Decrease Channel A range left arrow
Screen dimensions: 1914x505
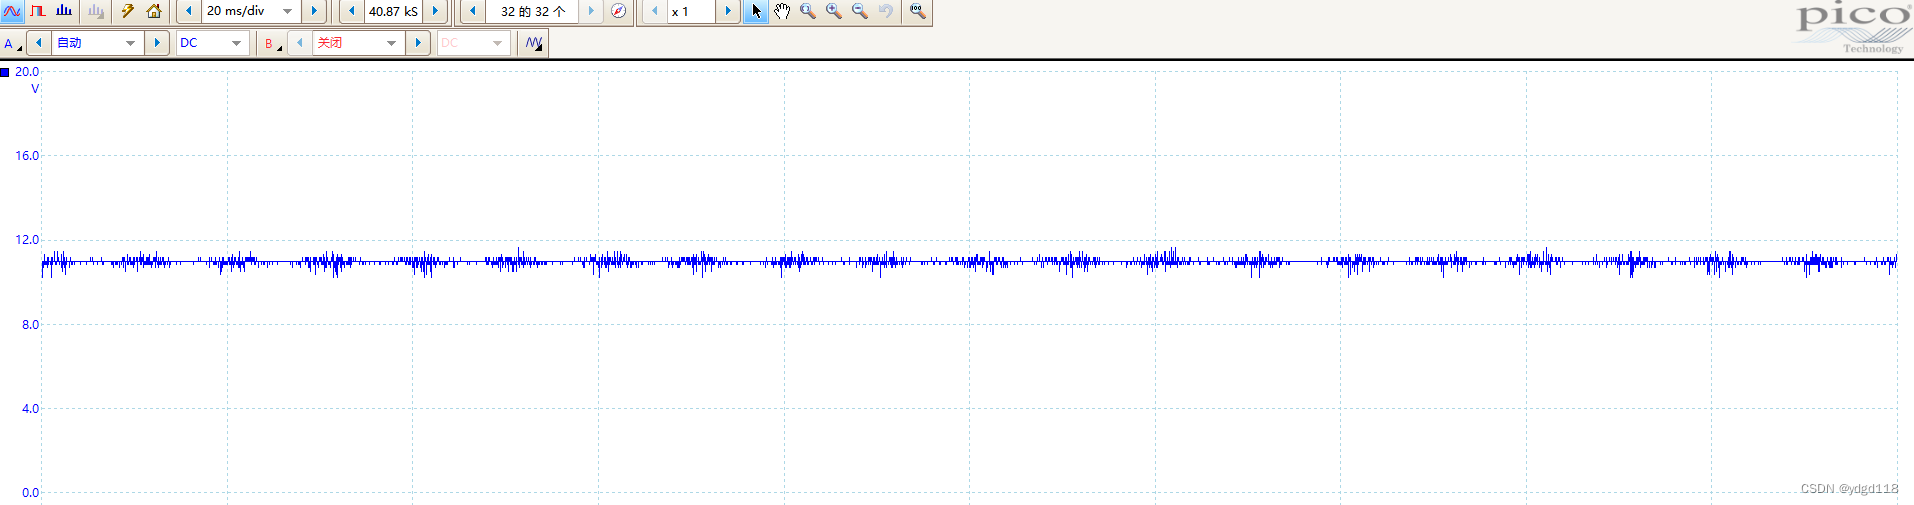(39, 43)
